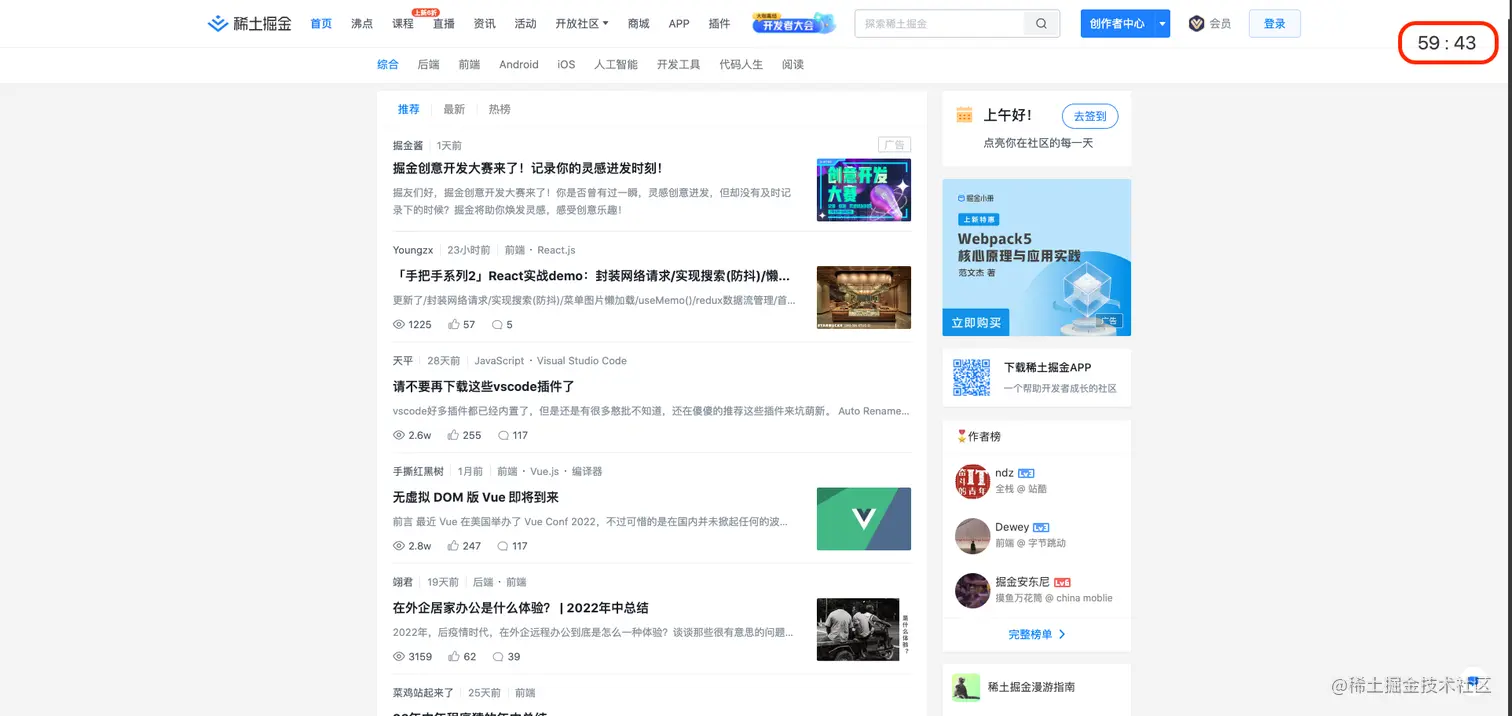Open the 无虚拟 DOM 版 Vue 即将到来 article
1512x716 pixels.
coord(476,497)
